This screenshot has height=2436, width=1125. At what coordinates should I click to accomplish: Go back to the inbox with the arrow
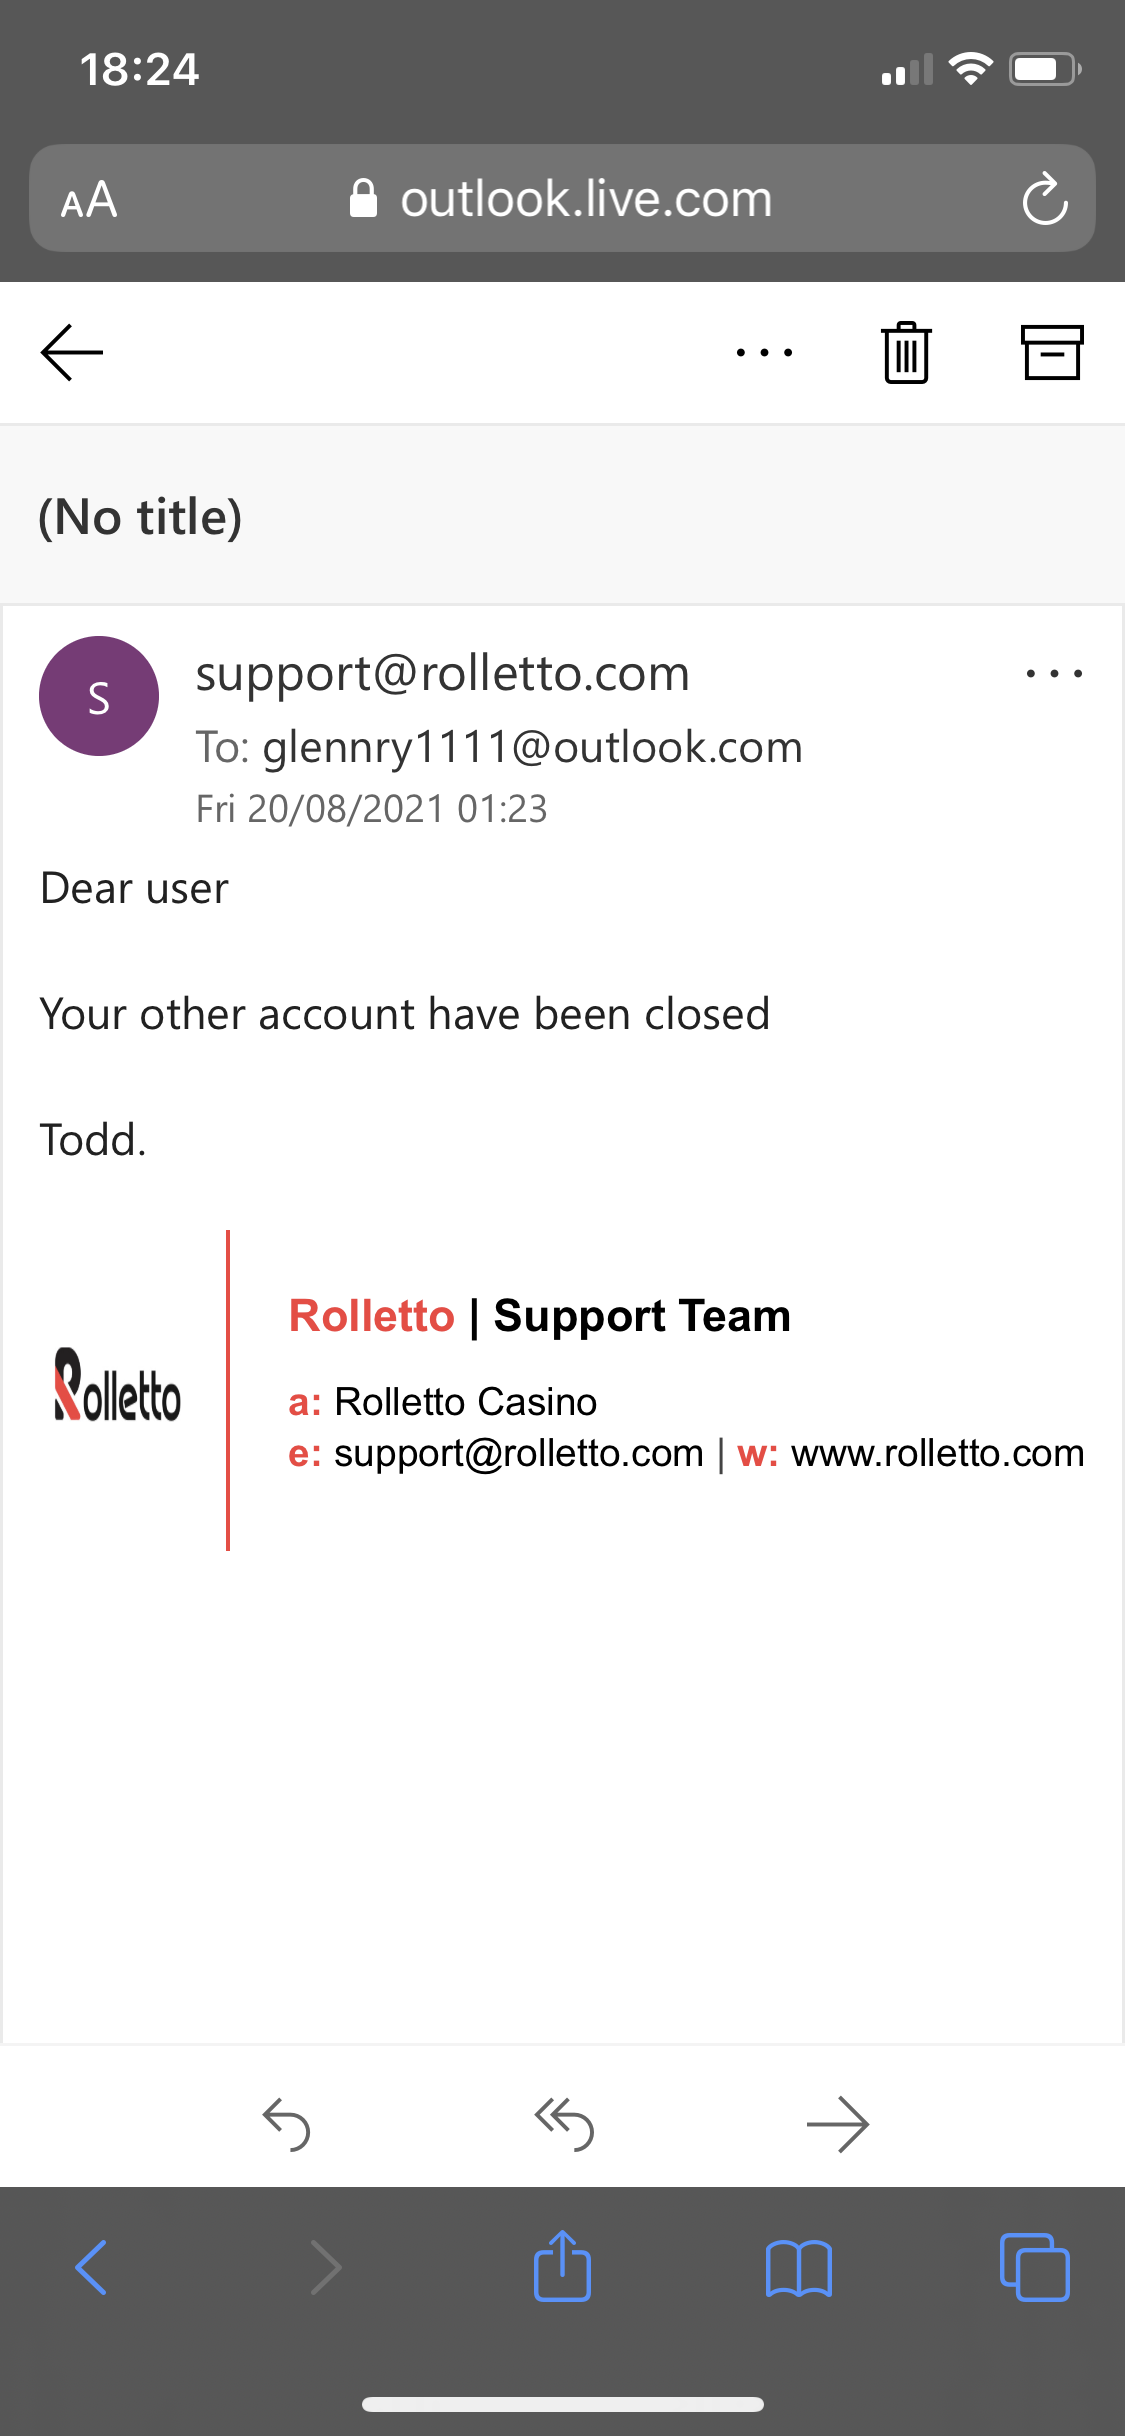tap(72, 352)
